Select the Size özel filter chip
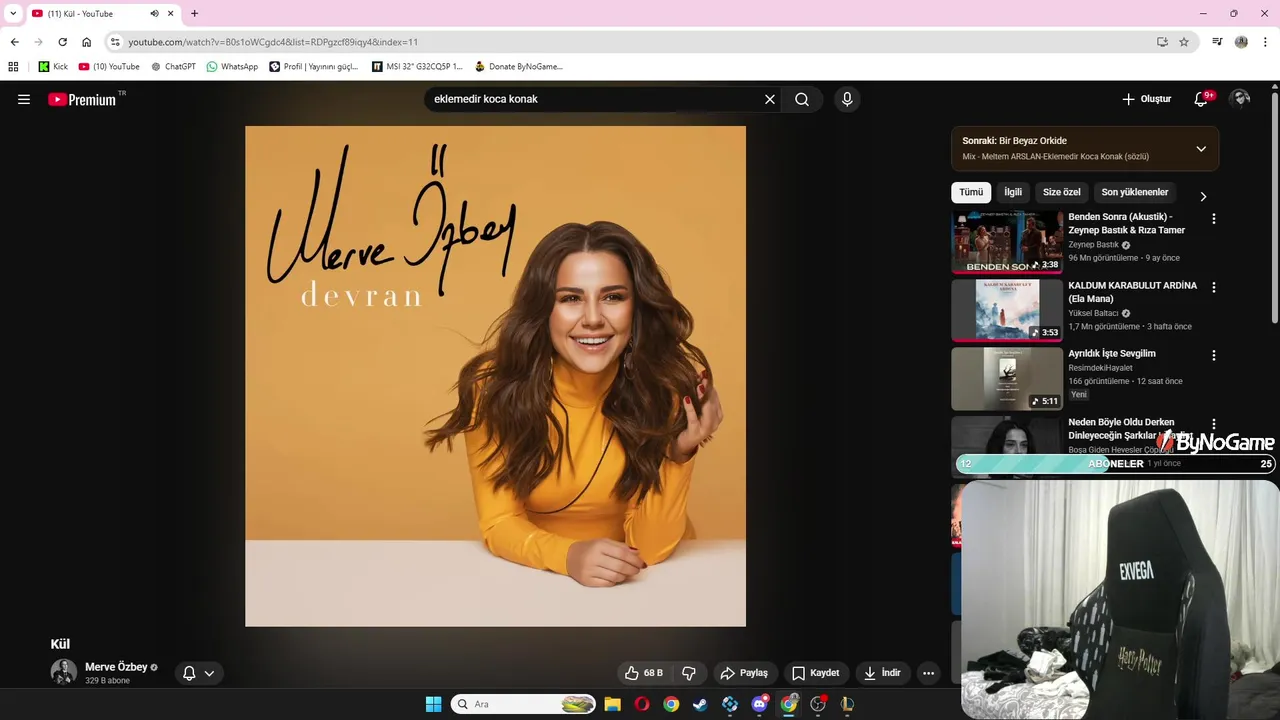The image size is (1280, 720). click(x=1062, y=192)
